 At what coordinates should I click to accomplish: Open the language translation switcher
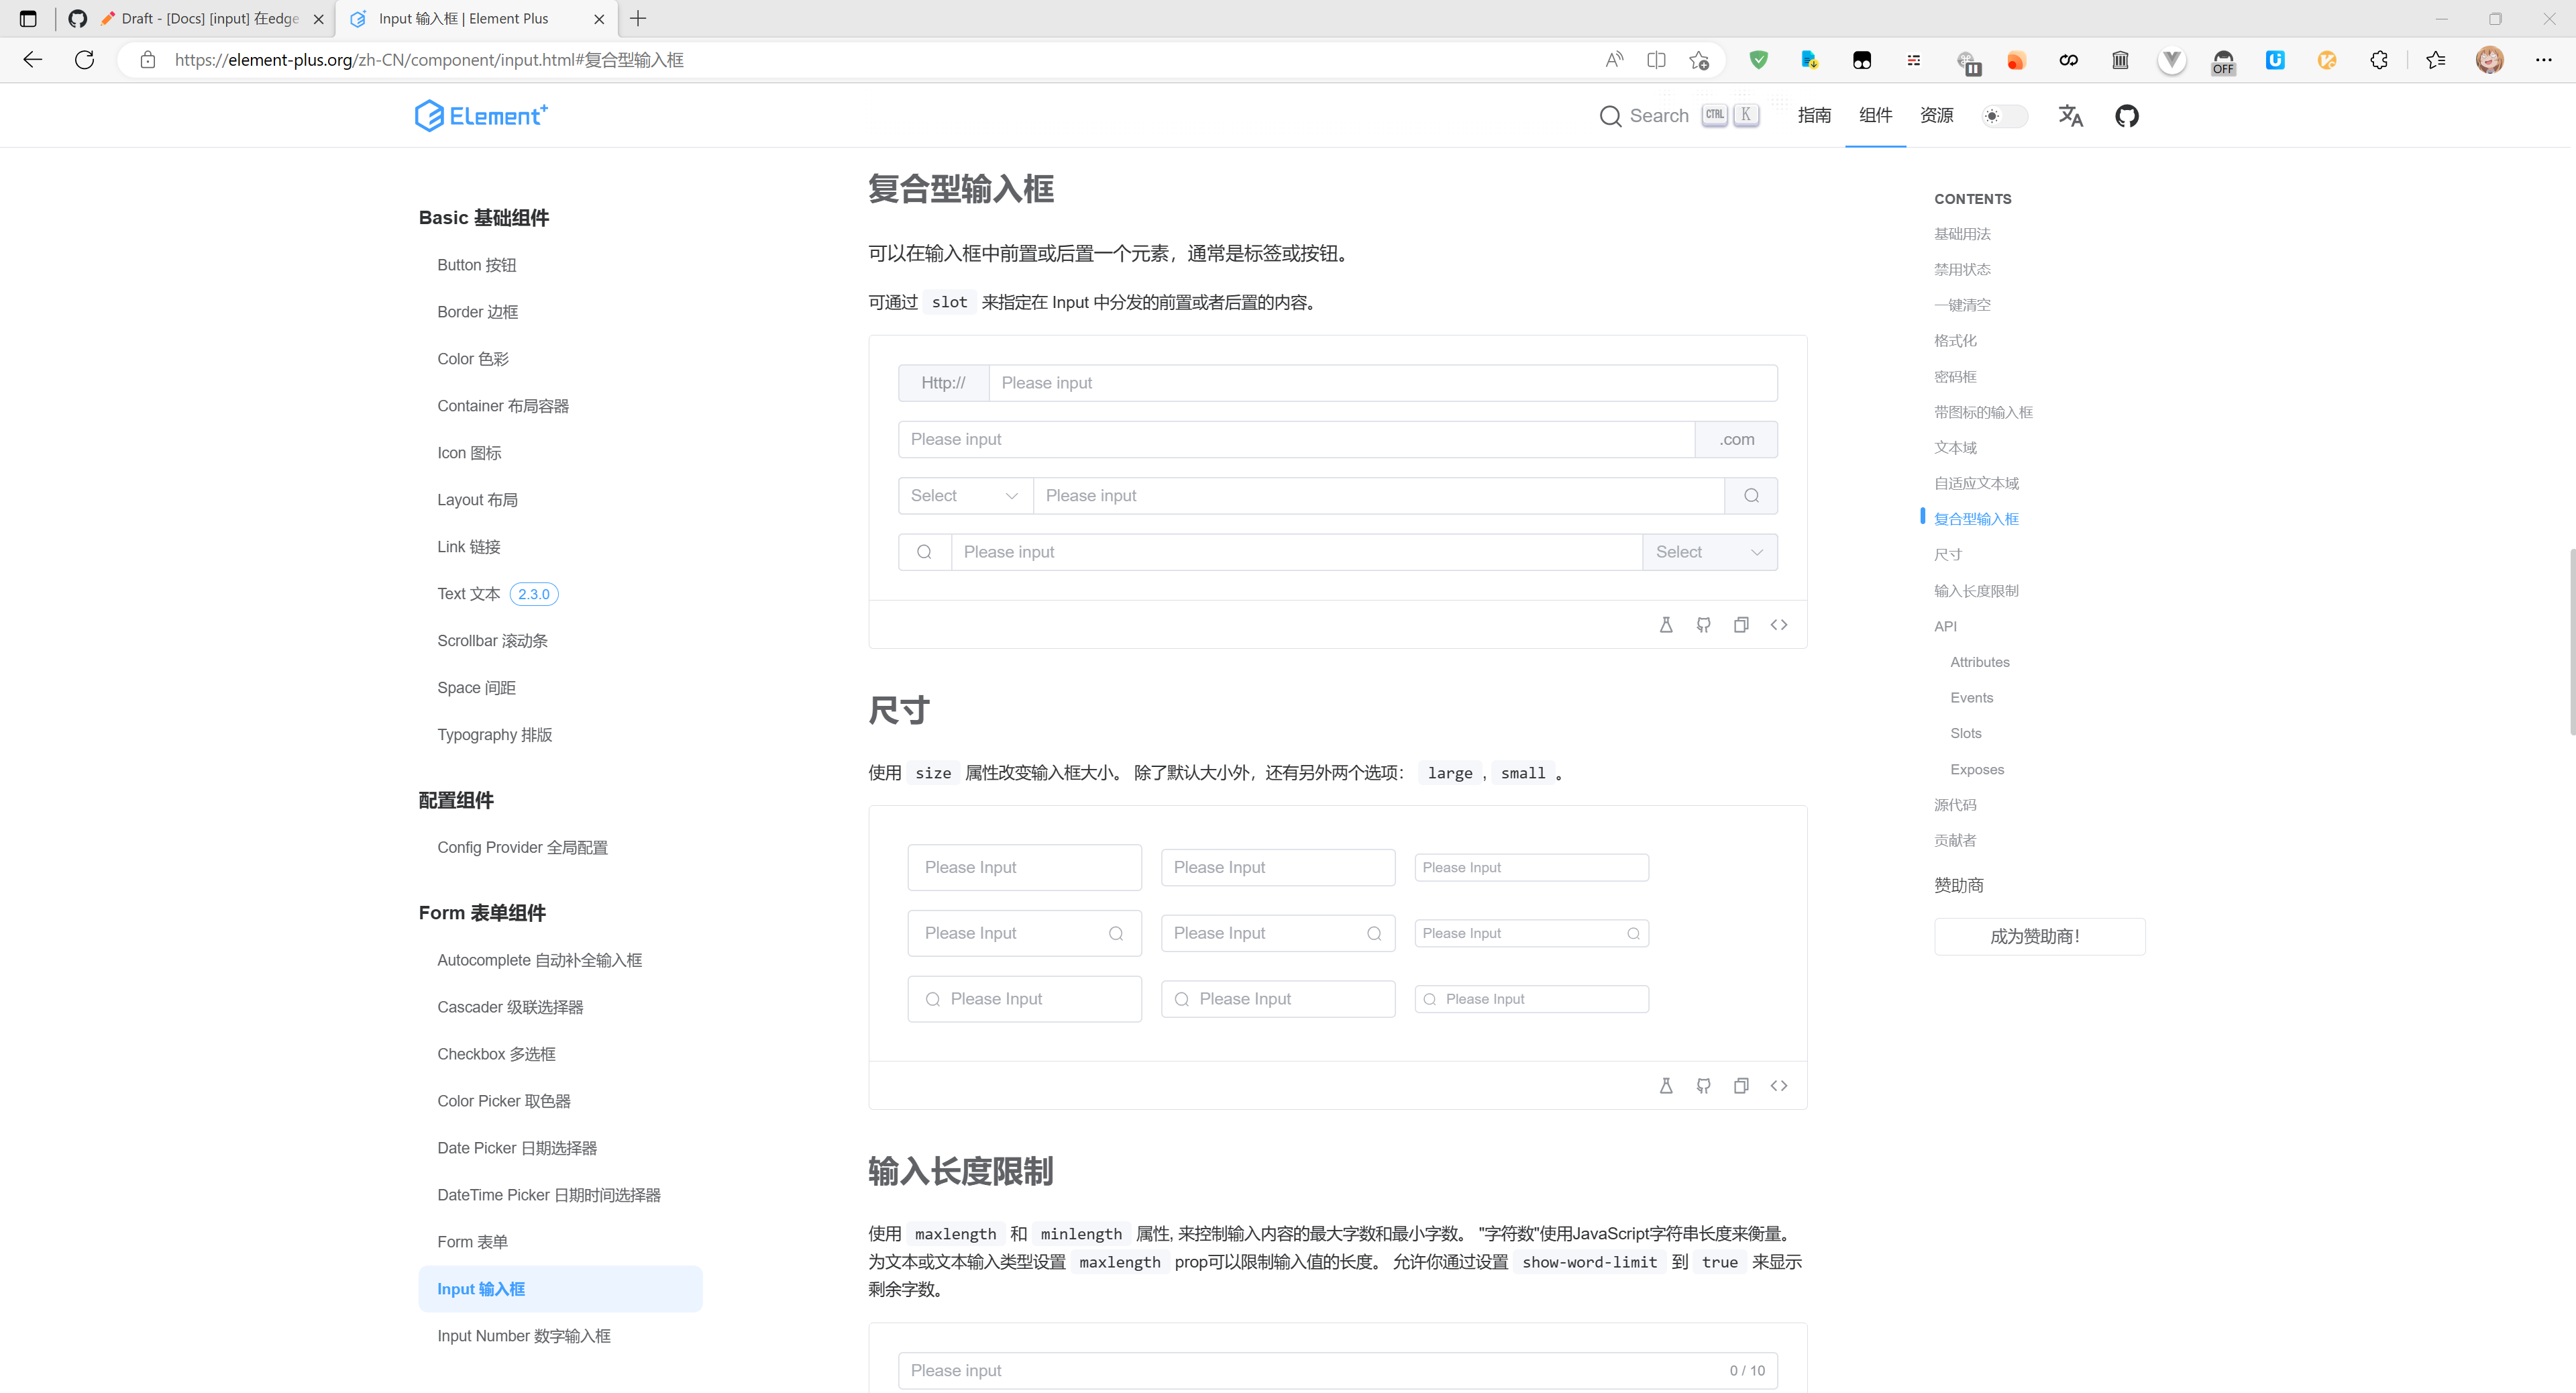(2070, 116)
